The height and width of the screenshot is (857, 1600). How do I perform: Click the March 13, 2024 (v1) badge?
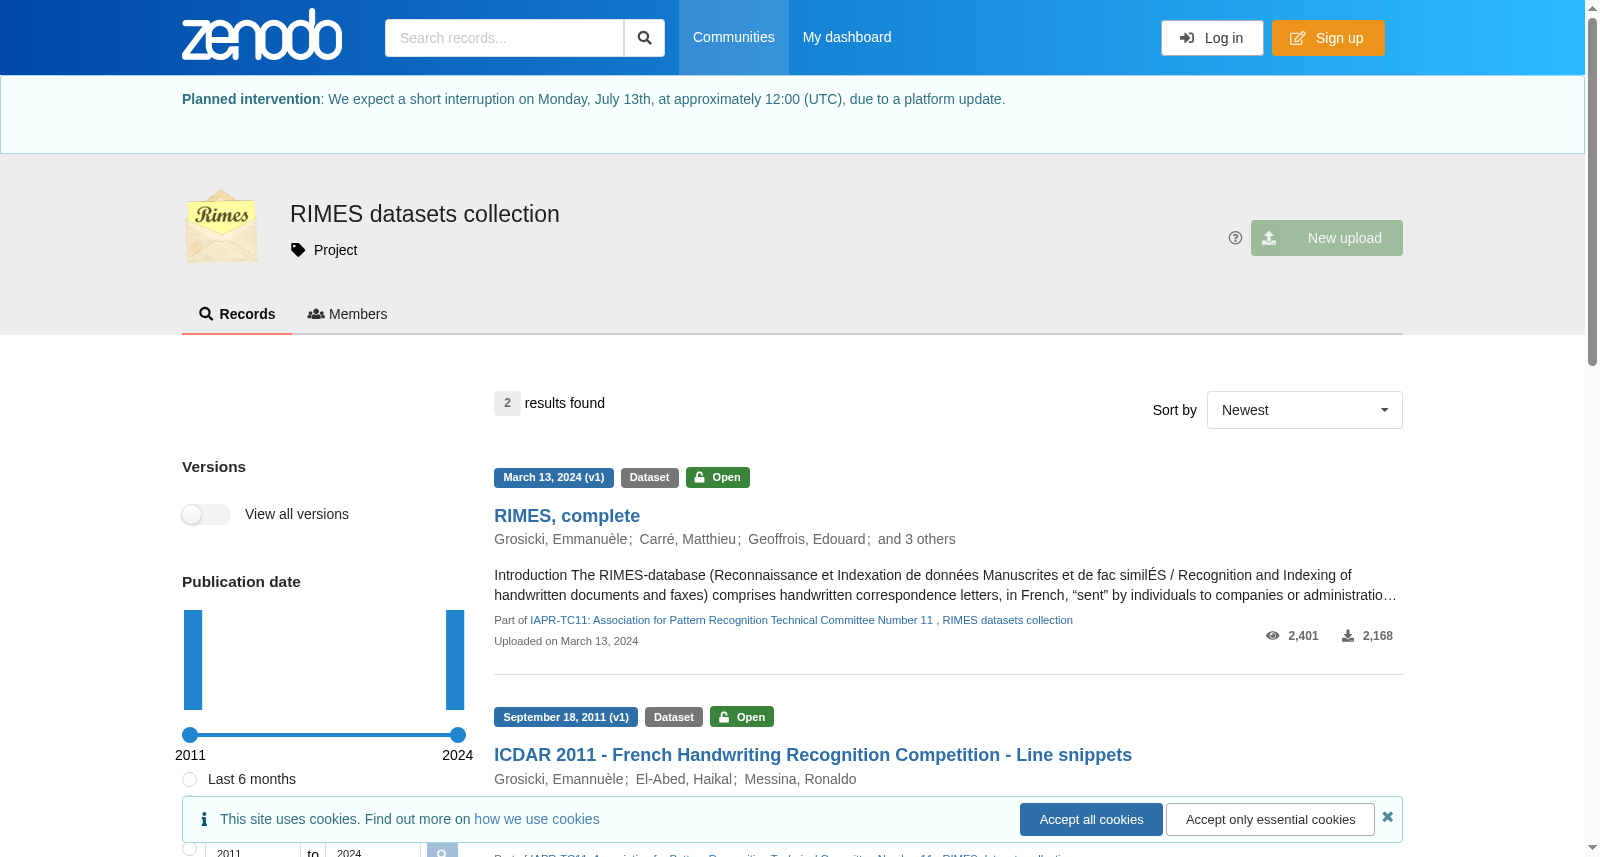pos(554,478)
